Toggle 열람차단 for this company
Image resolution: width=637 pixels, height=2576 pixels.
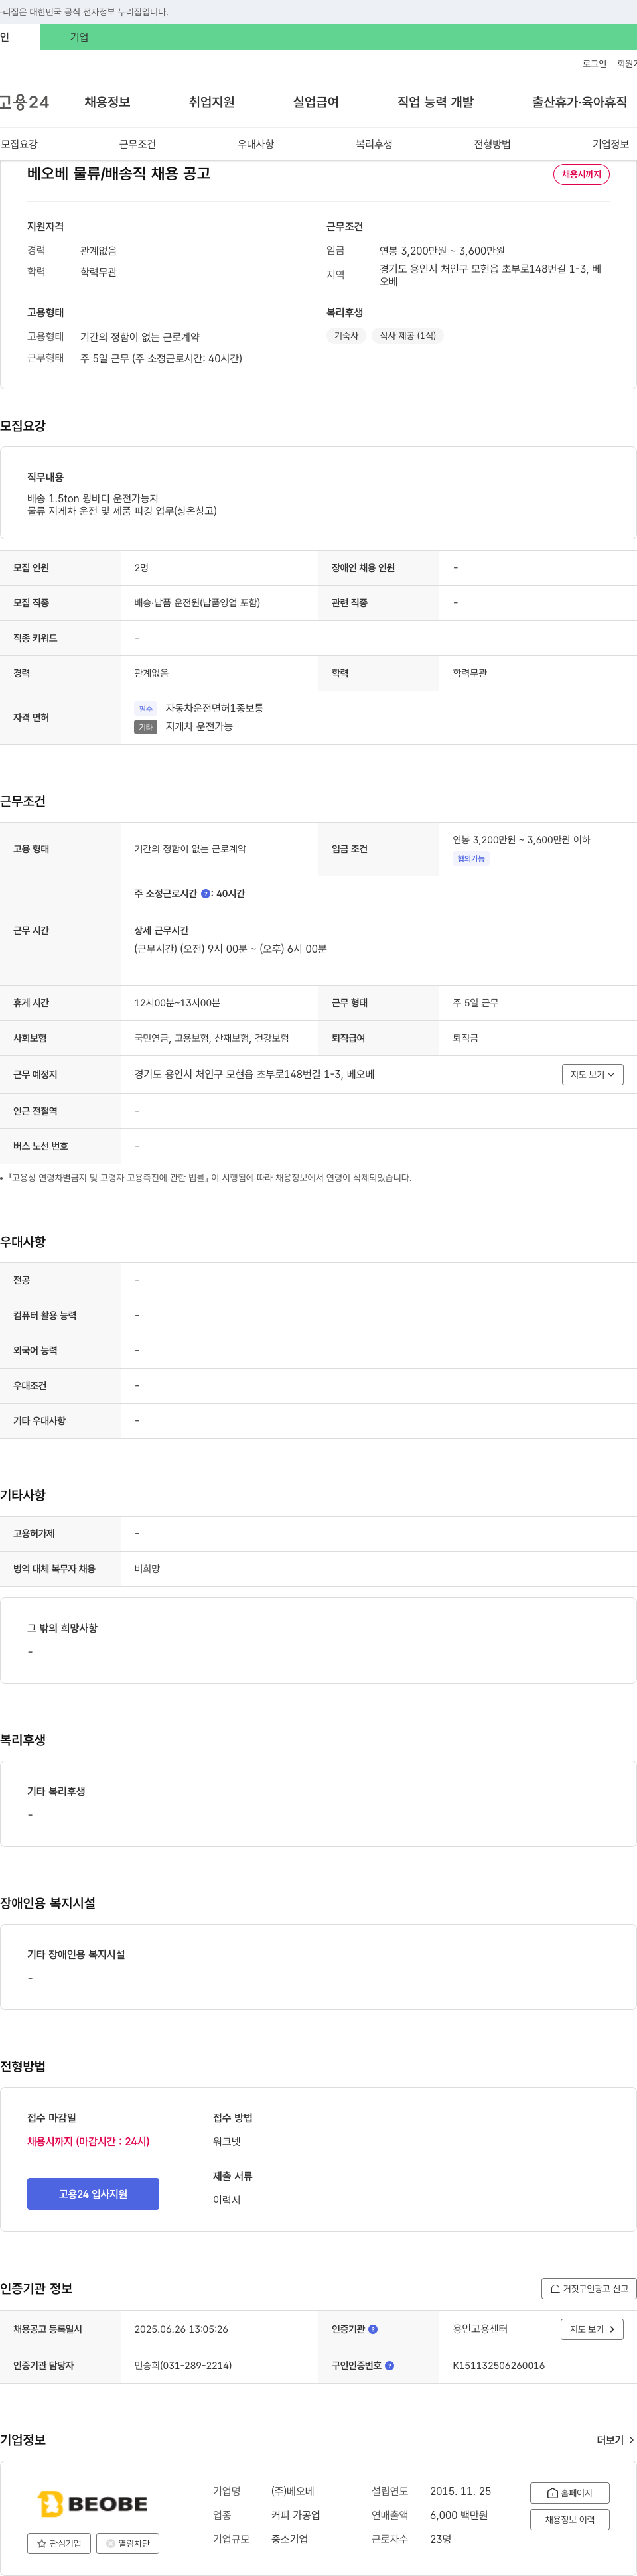click(x=127, y=2543)
